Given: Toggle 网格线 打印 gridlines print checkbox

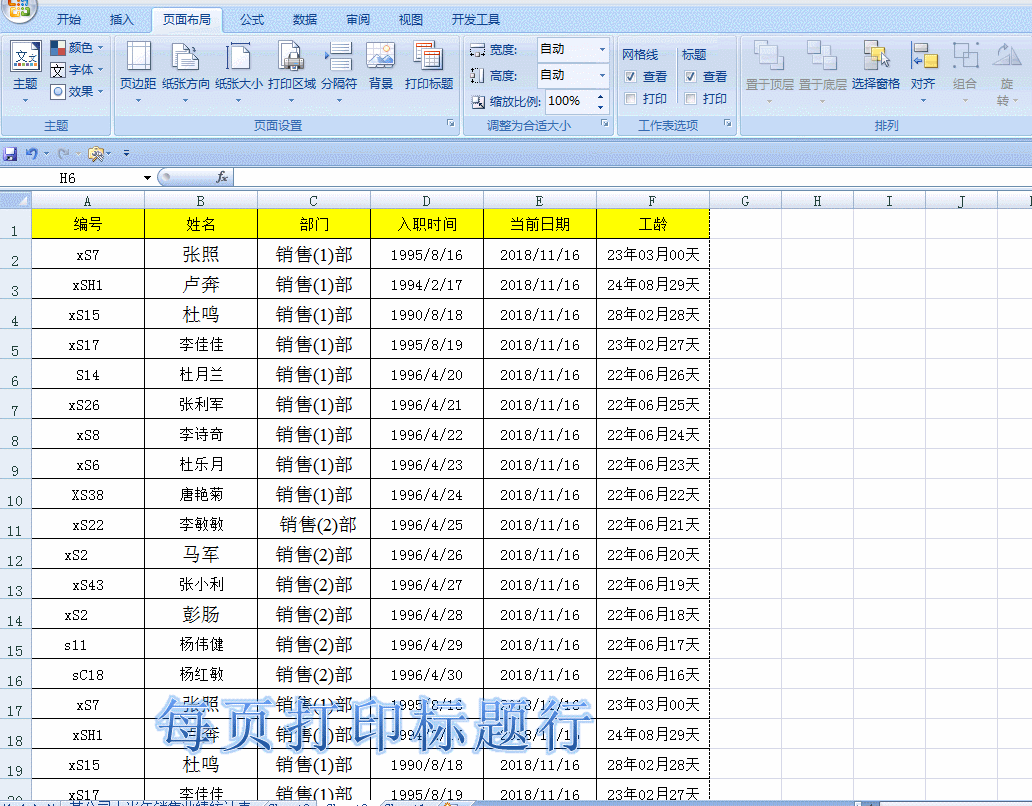Looking at the screenshot, I should [x=631, y=99].
